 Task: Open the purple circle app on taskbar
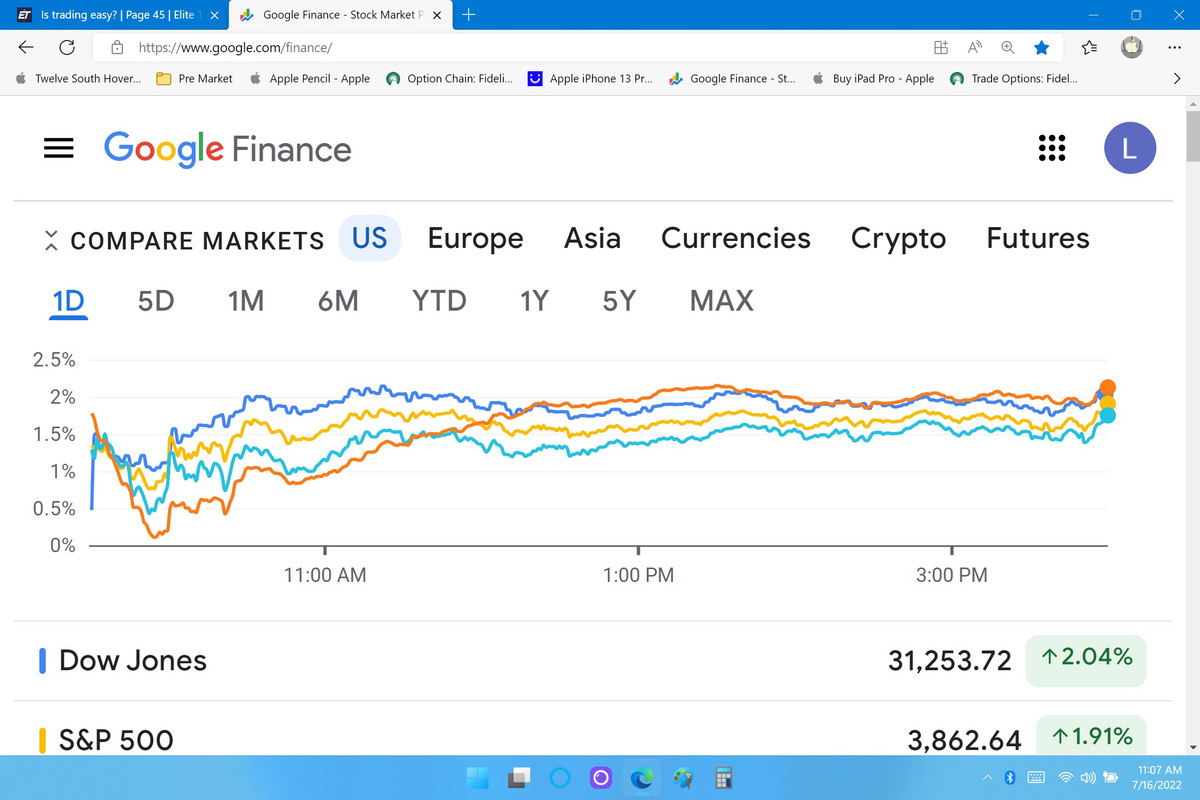coord(600,778)
